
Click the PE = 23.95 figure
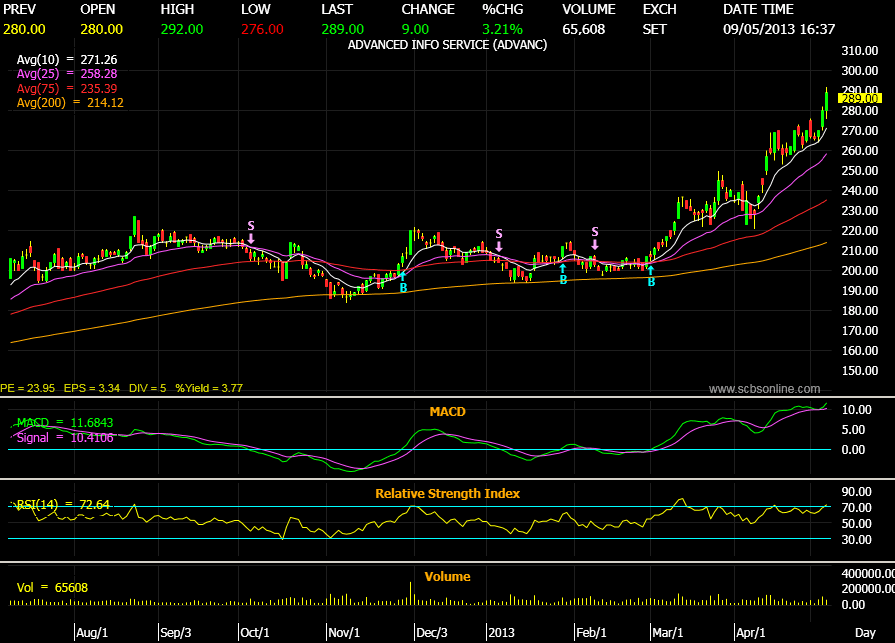pos(27,388)
